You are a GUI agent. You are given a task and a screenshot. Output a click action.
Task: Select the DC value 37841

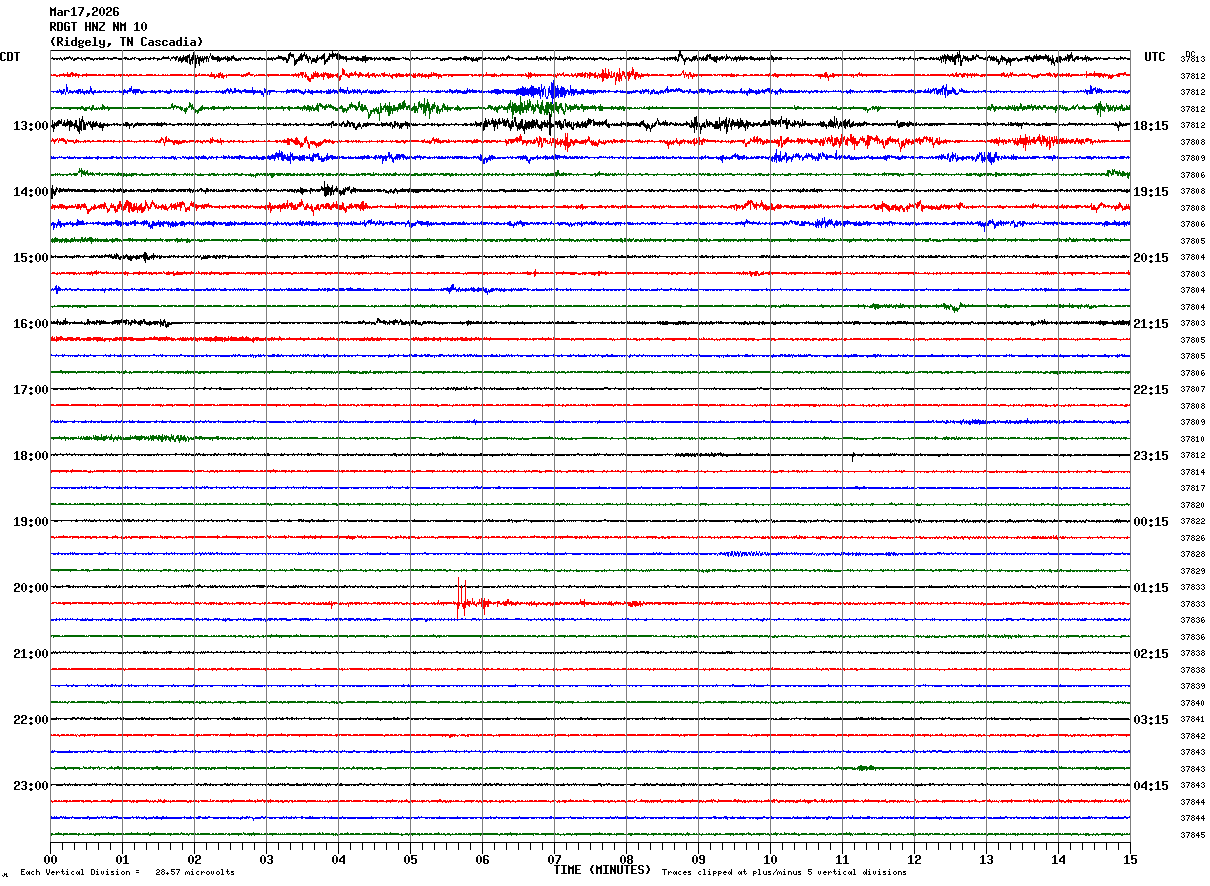1193,720
